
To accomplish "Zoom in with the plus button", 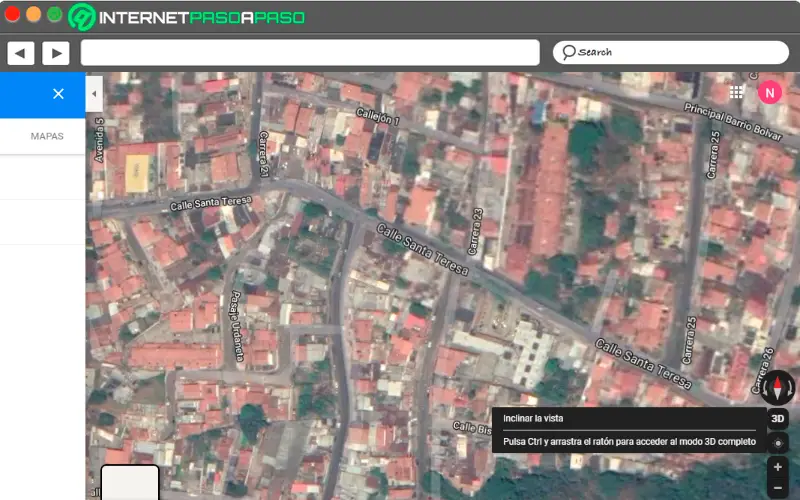I will pos(778,467).
